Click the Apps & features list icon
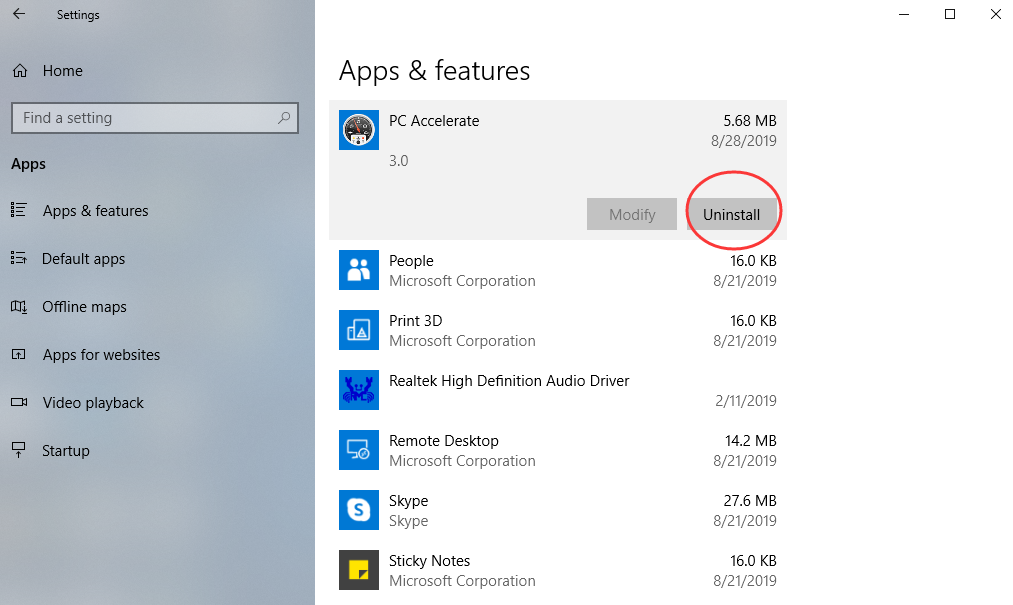 coord(19,210)
